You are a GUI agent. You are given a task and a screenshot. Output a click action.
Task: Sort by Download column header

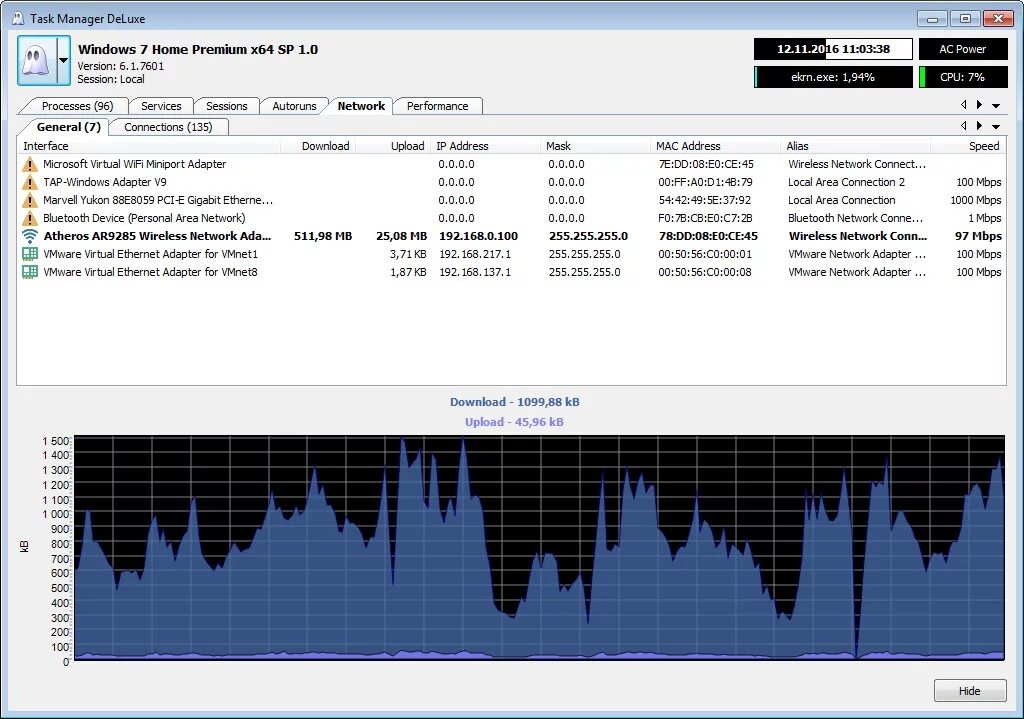pos(318,146)
